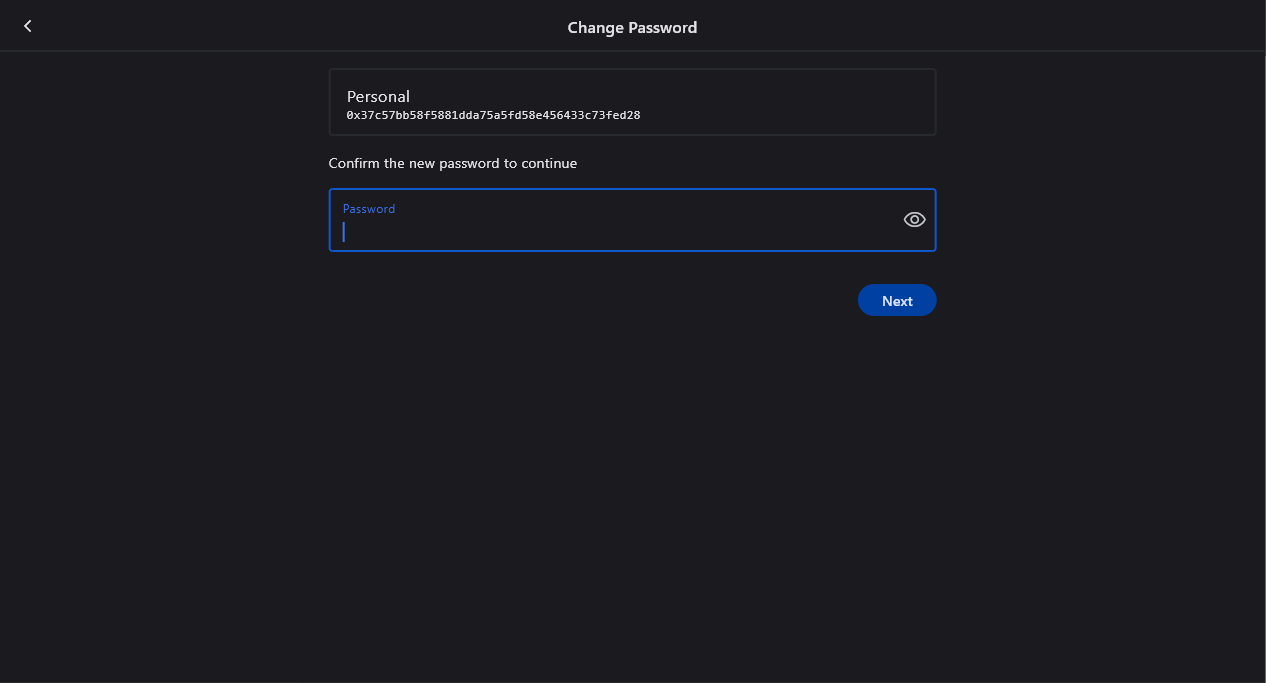Continue by clicking the blue Next button
Image resolution: width=1266 pixels, height=683 pixels.
[896, 300]
